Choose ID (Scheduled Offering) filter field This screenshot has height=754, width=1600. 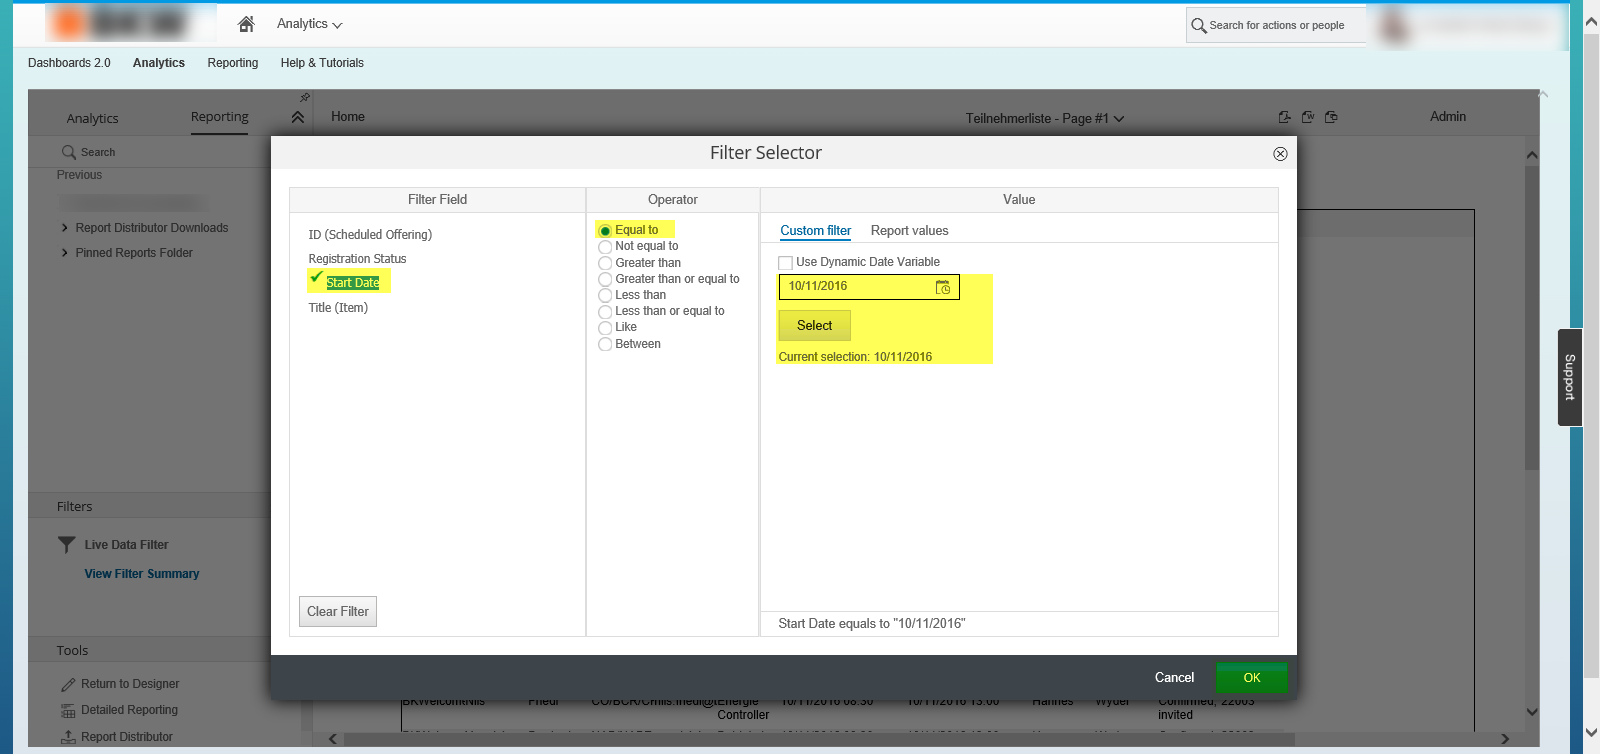[x=370, y=235]
